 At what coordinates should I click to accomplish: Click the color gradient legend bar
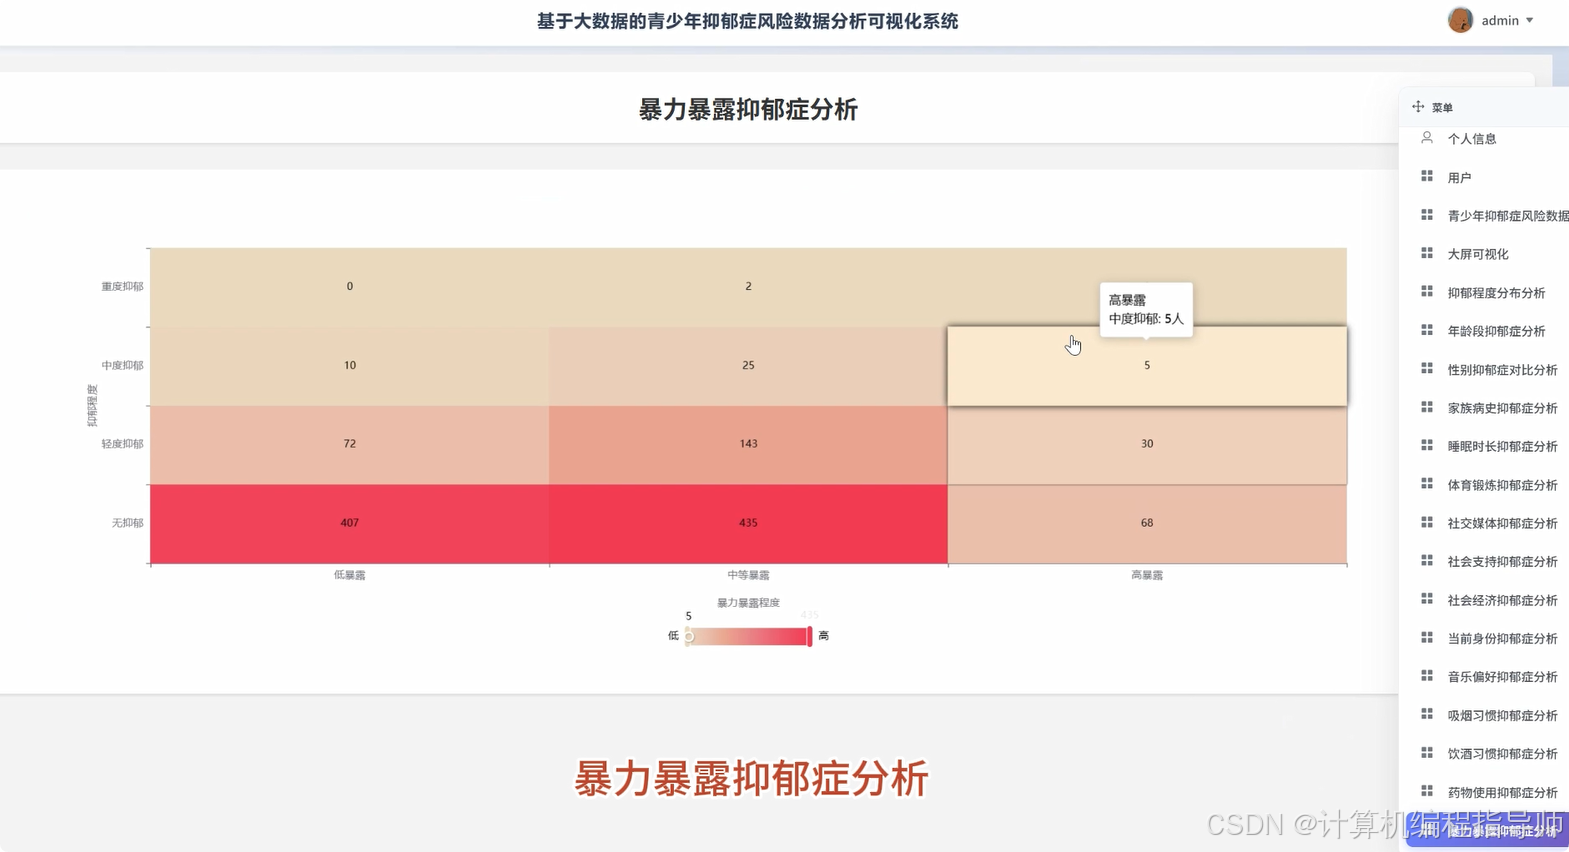(749, 636)
